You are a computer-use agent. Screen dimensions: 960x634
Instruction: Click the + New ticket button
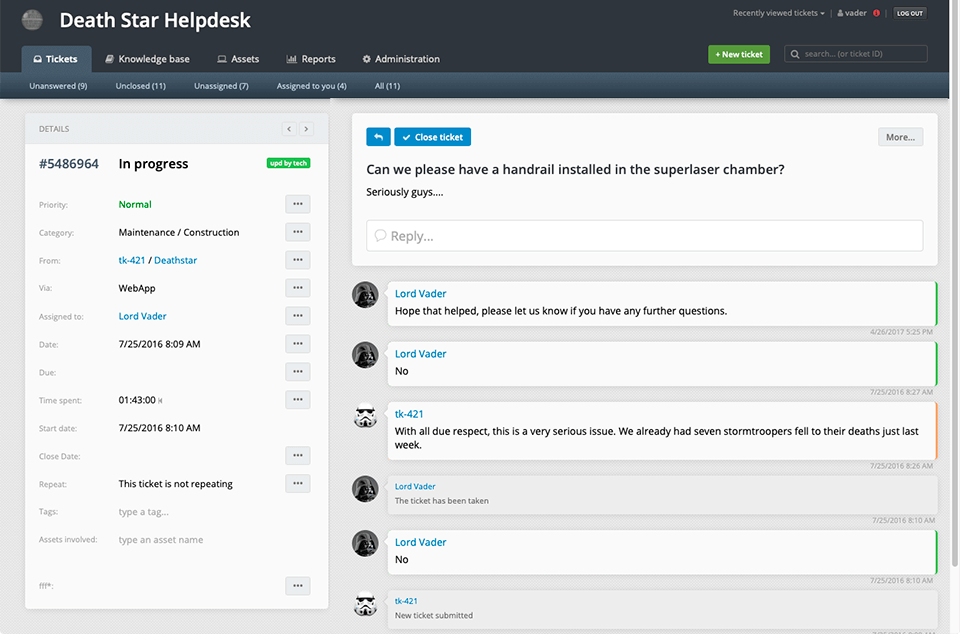tap(739, 53)
